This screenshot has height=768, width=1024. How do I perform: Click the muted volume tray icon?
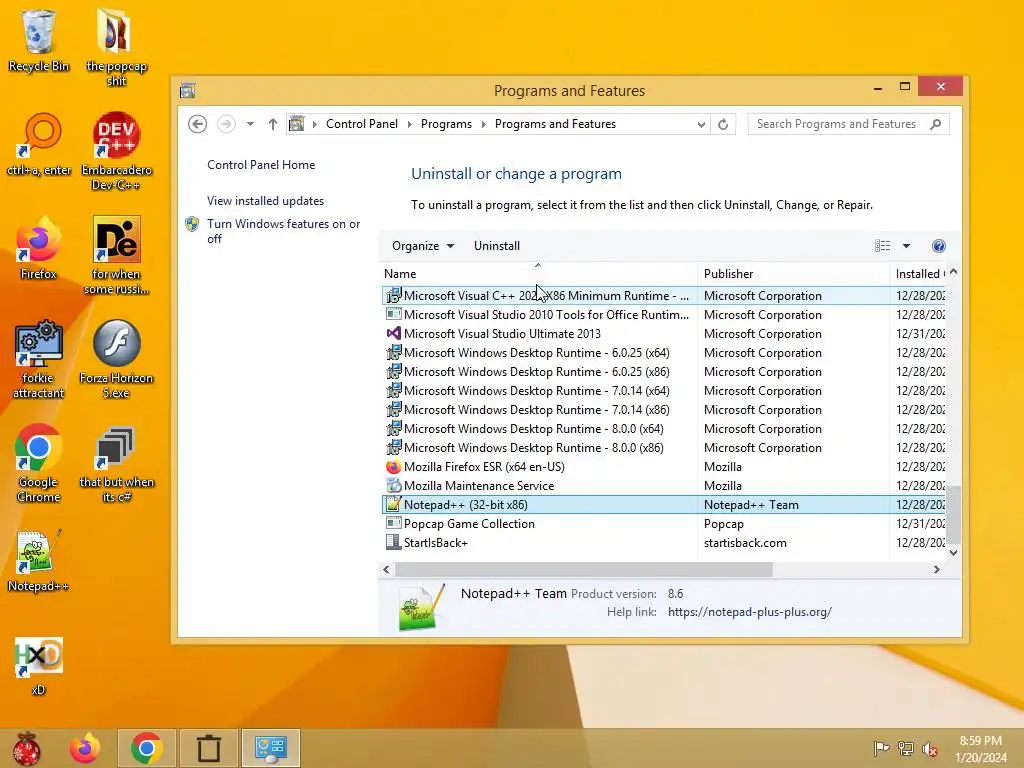(930, 748)
